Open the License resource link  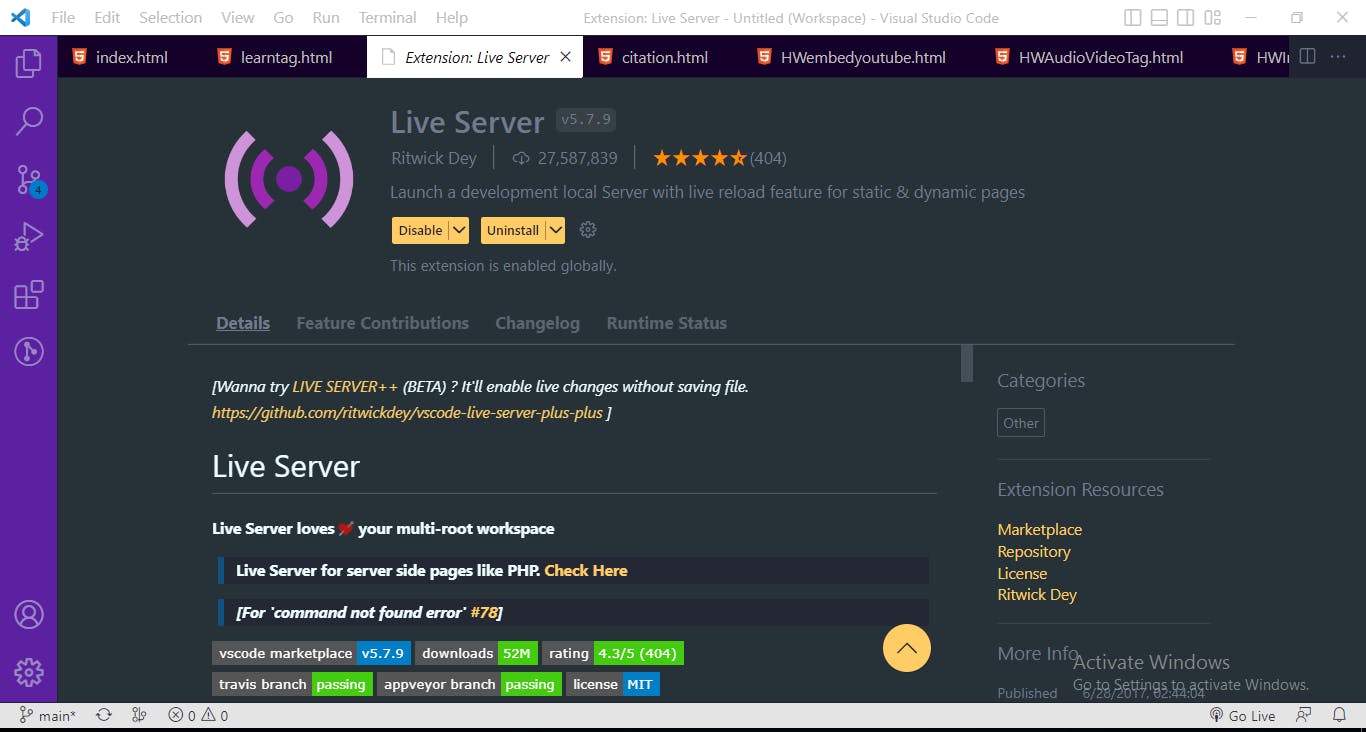tap(1022, 574)
